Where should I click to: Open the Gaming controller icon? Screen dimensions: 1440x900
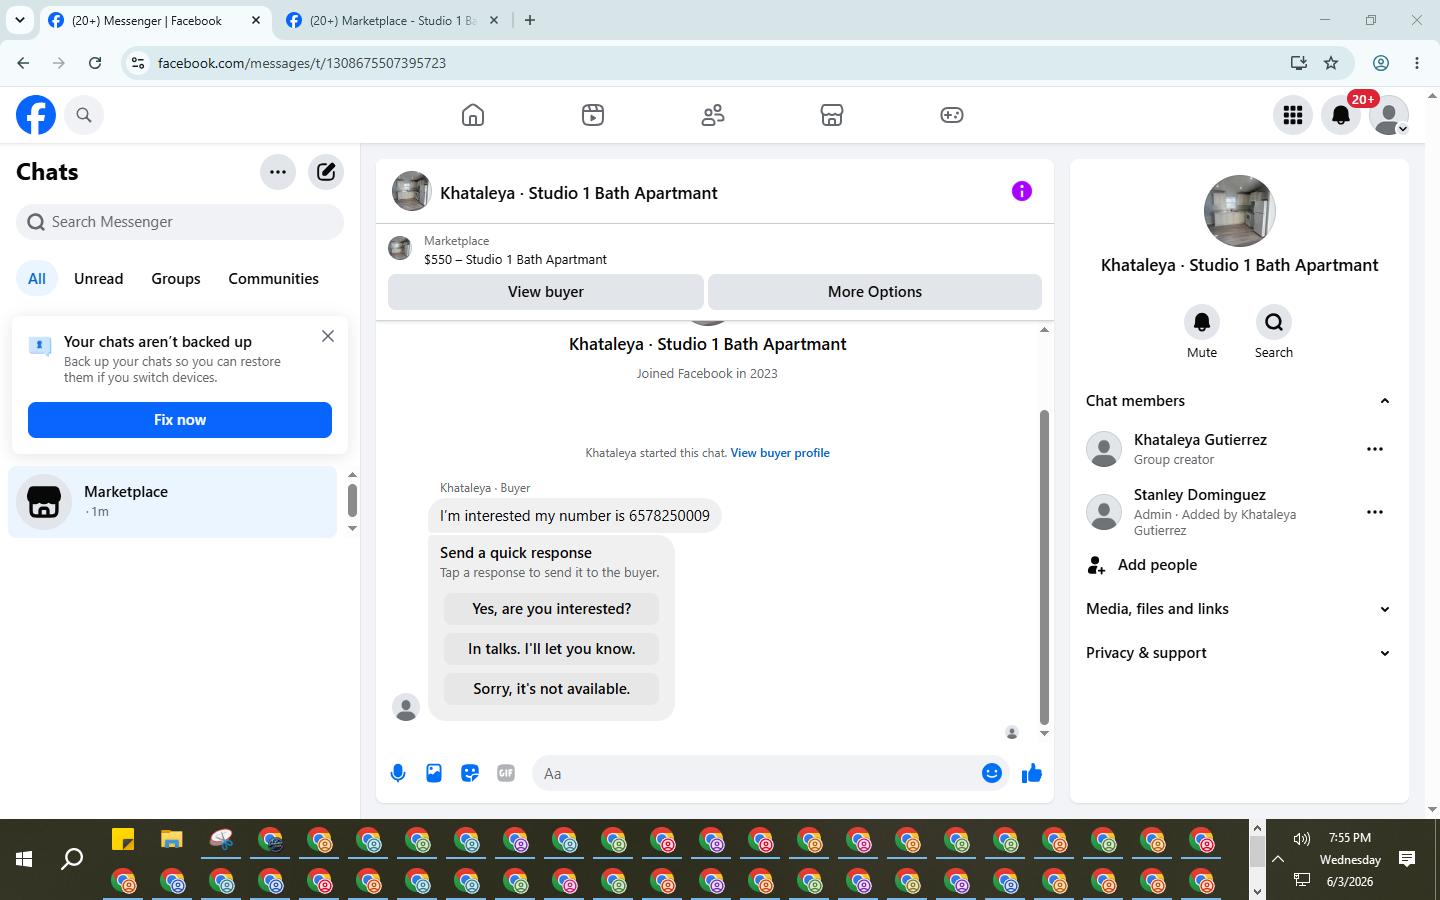[x=952, y=115]
